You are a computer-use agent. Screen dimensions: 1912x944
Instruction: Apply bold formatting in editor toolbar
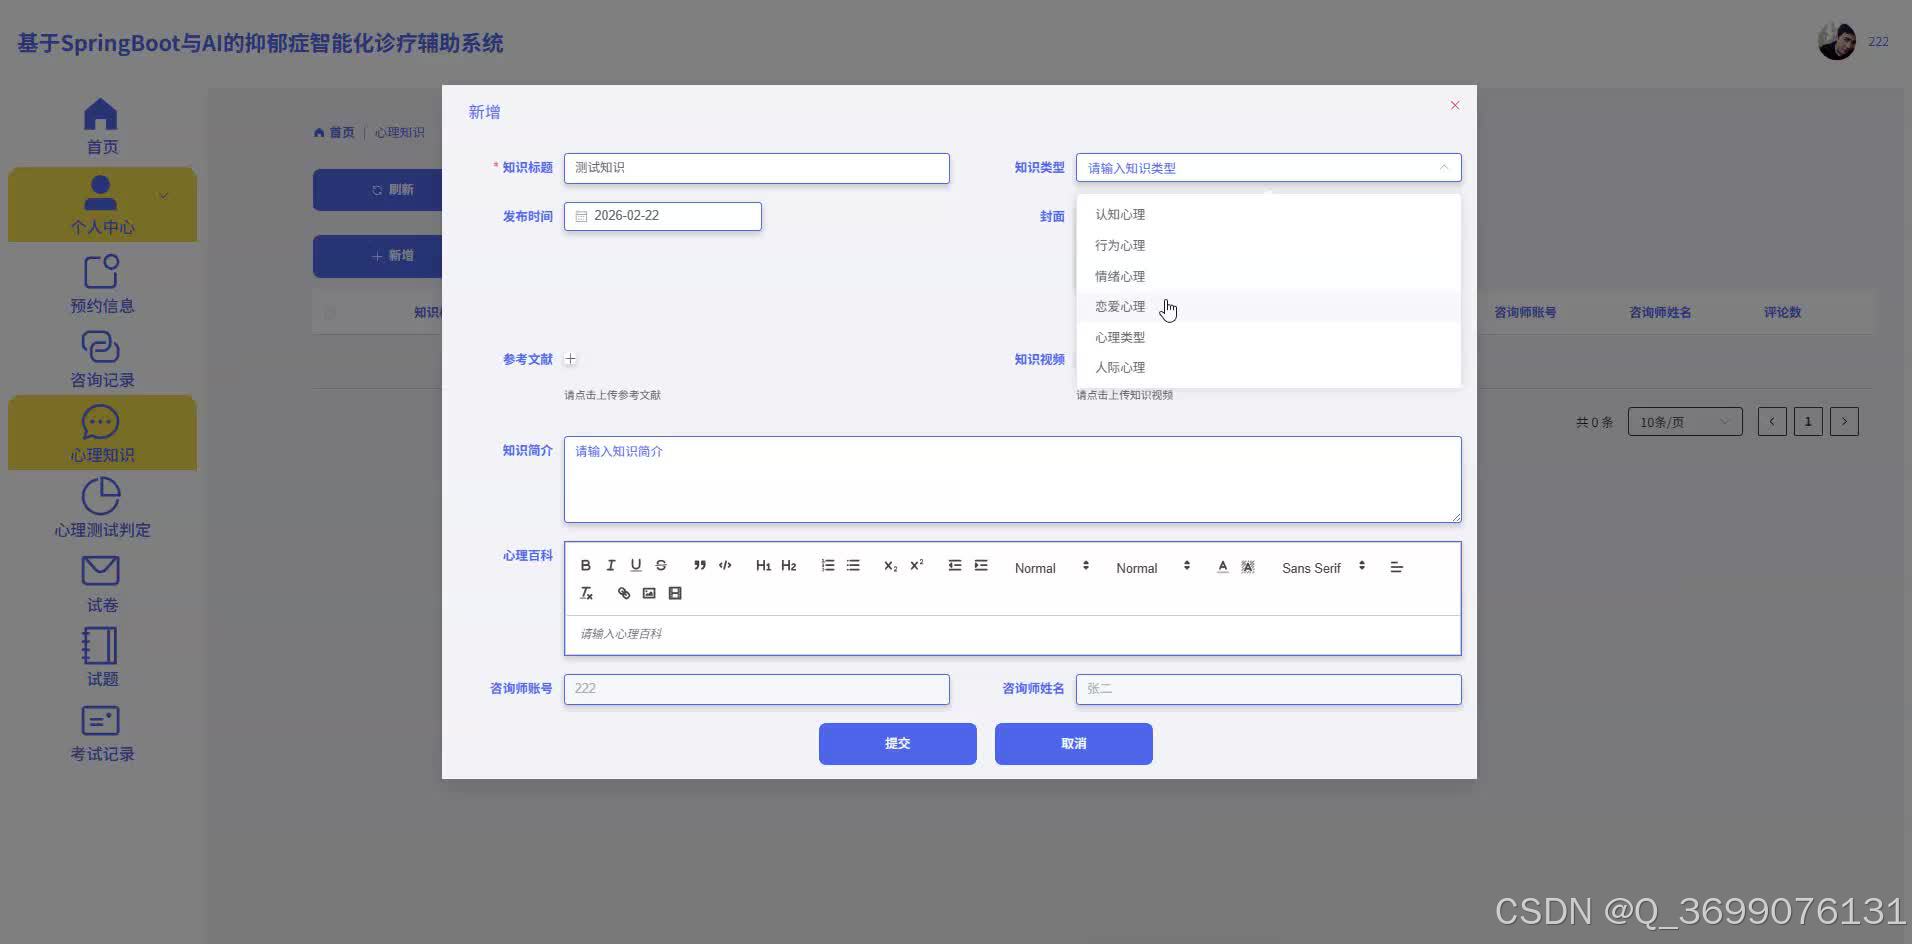pos(585,566)
